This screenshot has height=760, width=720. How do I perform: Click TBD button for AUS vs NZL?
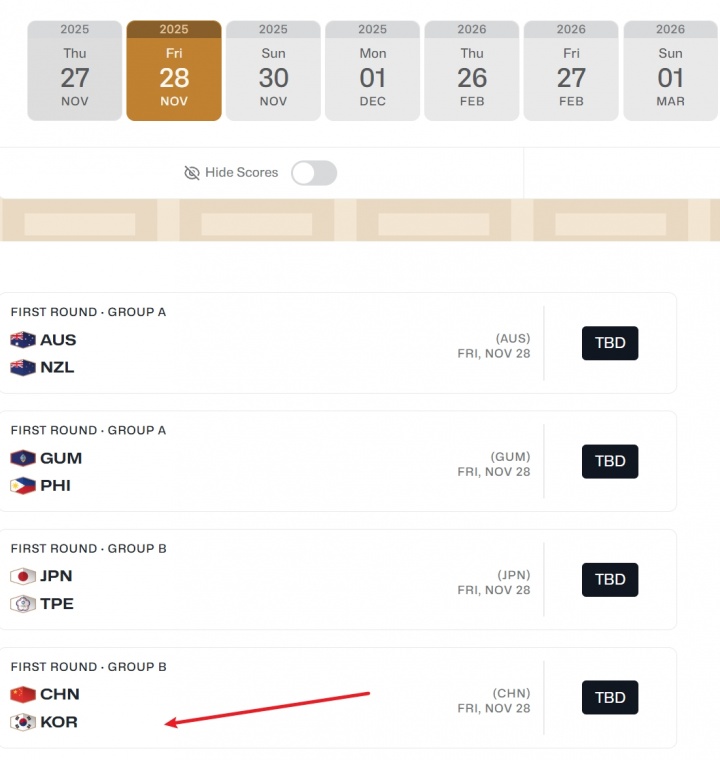pos(610,343)
